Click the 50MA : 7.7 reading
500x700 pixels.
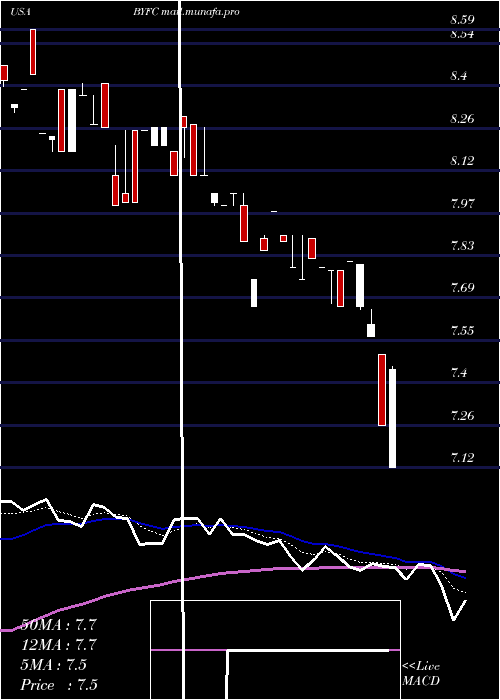pyautogui.click(x=58, y=625)
